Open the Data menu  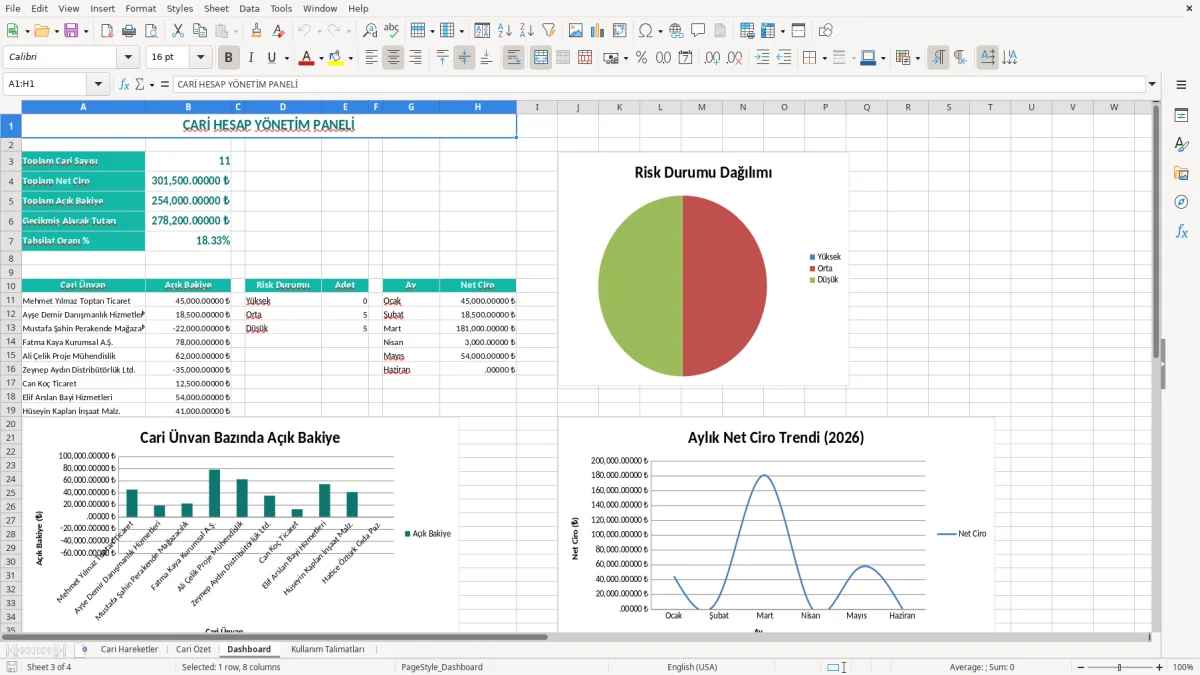coord(249,8)
